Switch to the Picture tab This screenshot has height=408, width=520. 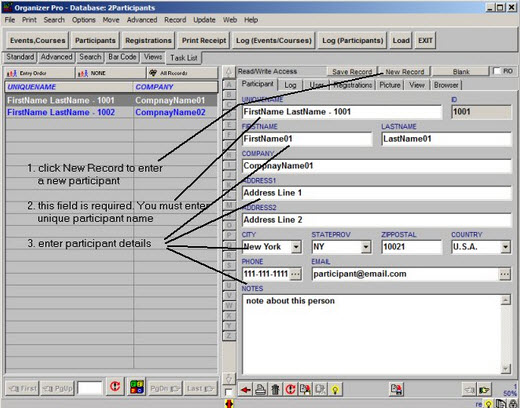point(390,85)
